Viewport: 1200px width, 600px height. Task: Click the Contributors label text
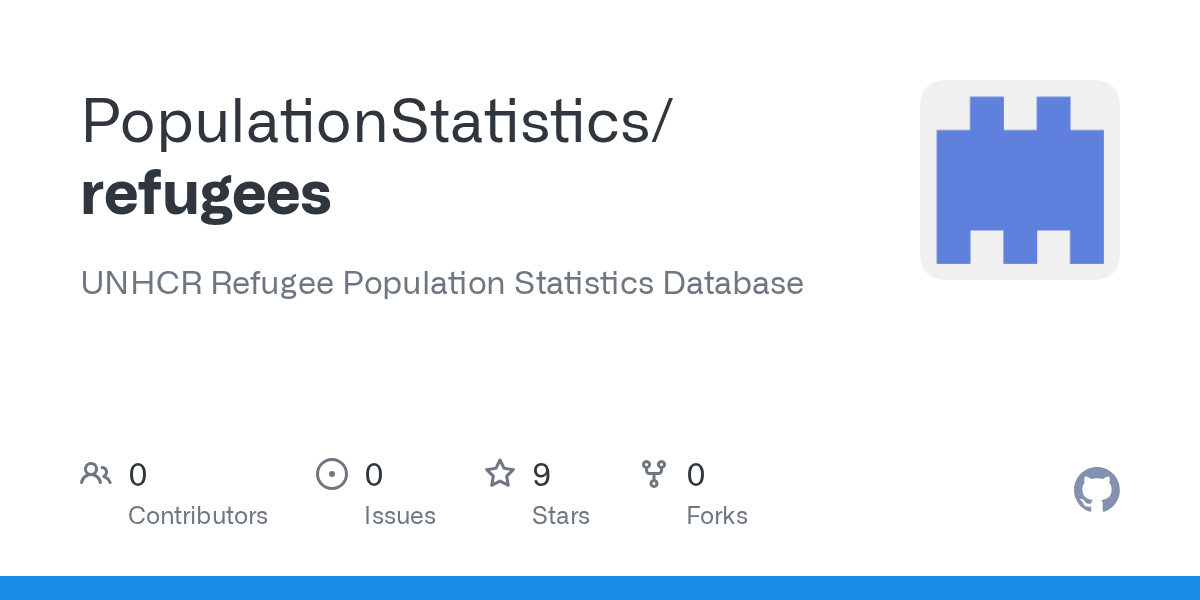coord(198,516)
